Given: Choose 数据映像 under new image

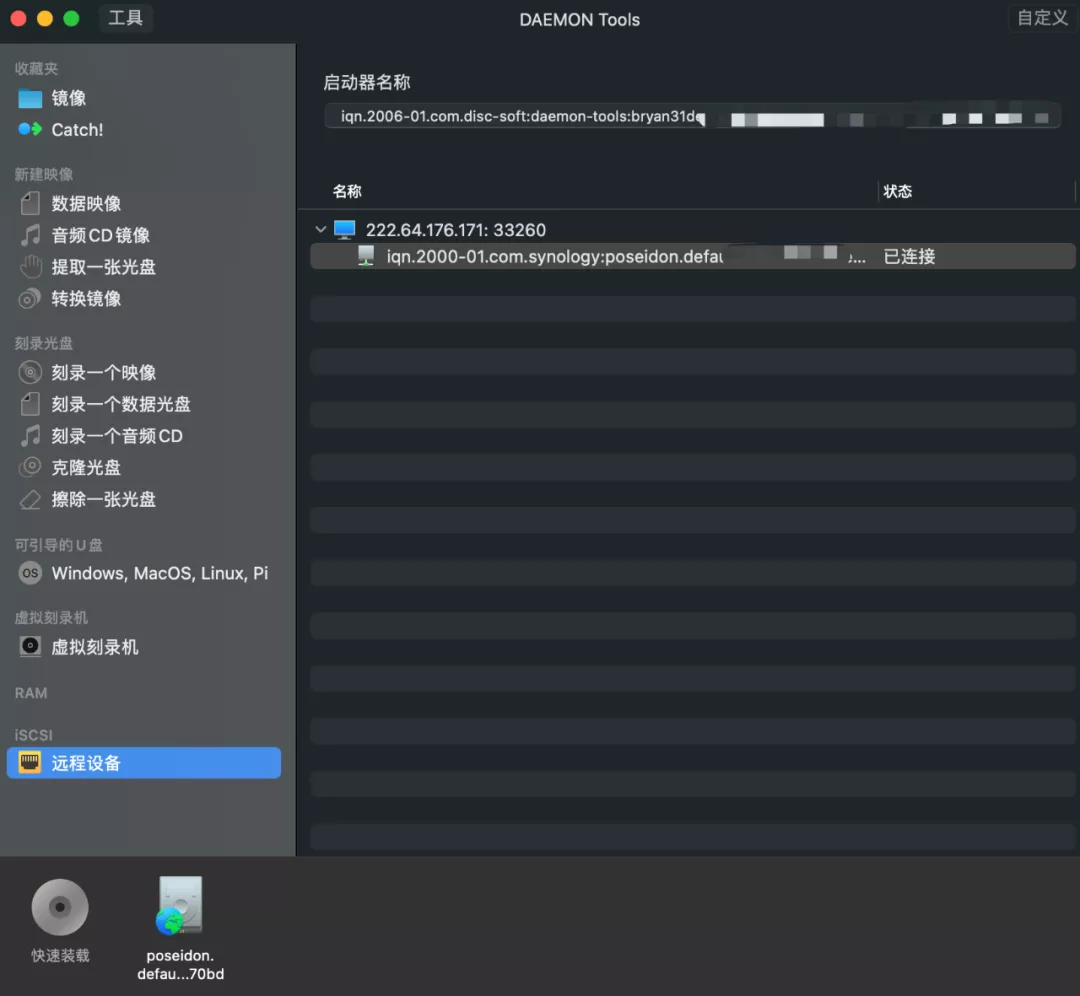Looking at the screenshot, I should click(x=86, y=204).
